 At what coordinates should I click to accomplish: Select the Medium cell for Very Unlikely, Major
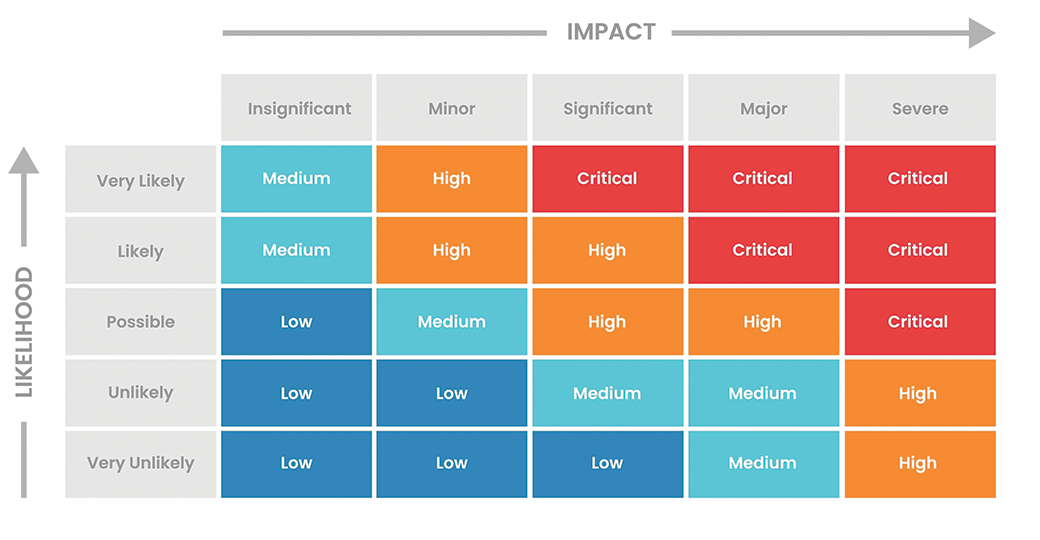pyautogui.click(x=763, y=463)
